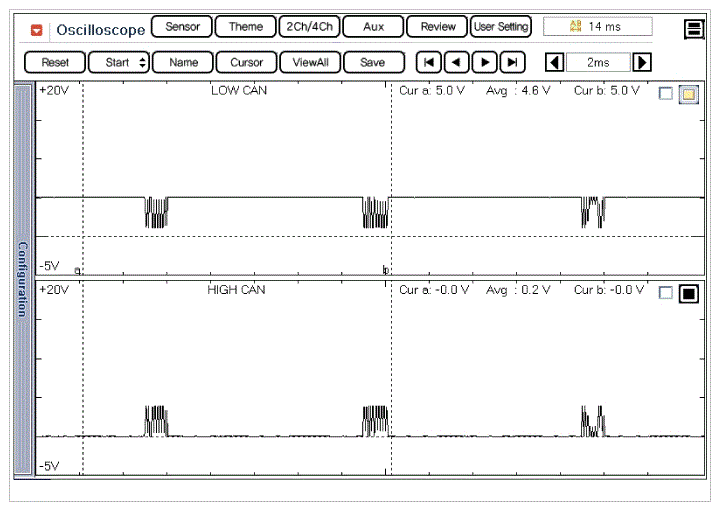
Task: Click HIGH CAN Avg 0.2 V reading
Action: point(518,290)
